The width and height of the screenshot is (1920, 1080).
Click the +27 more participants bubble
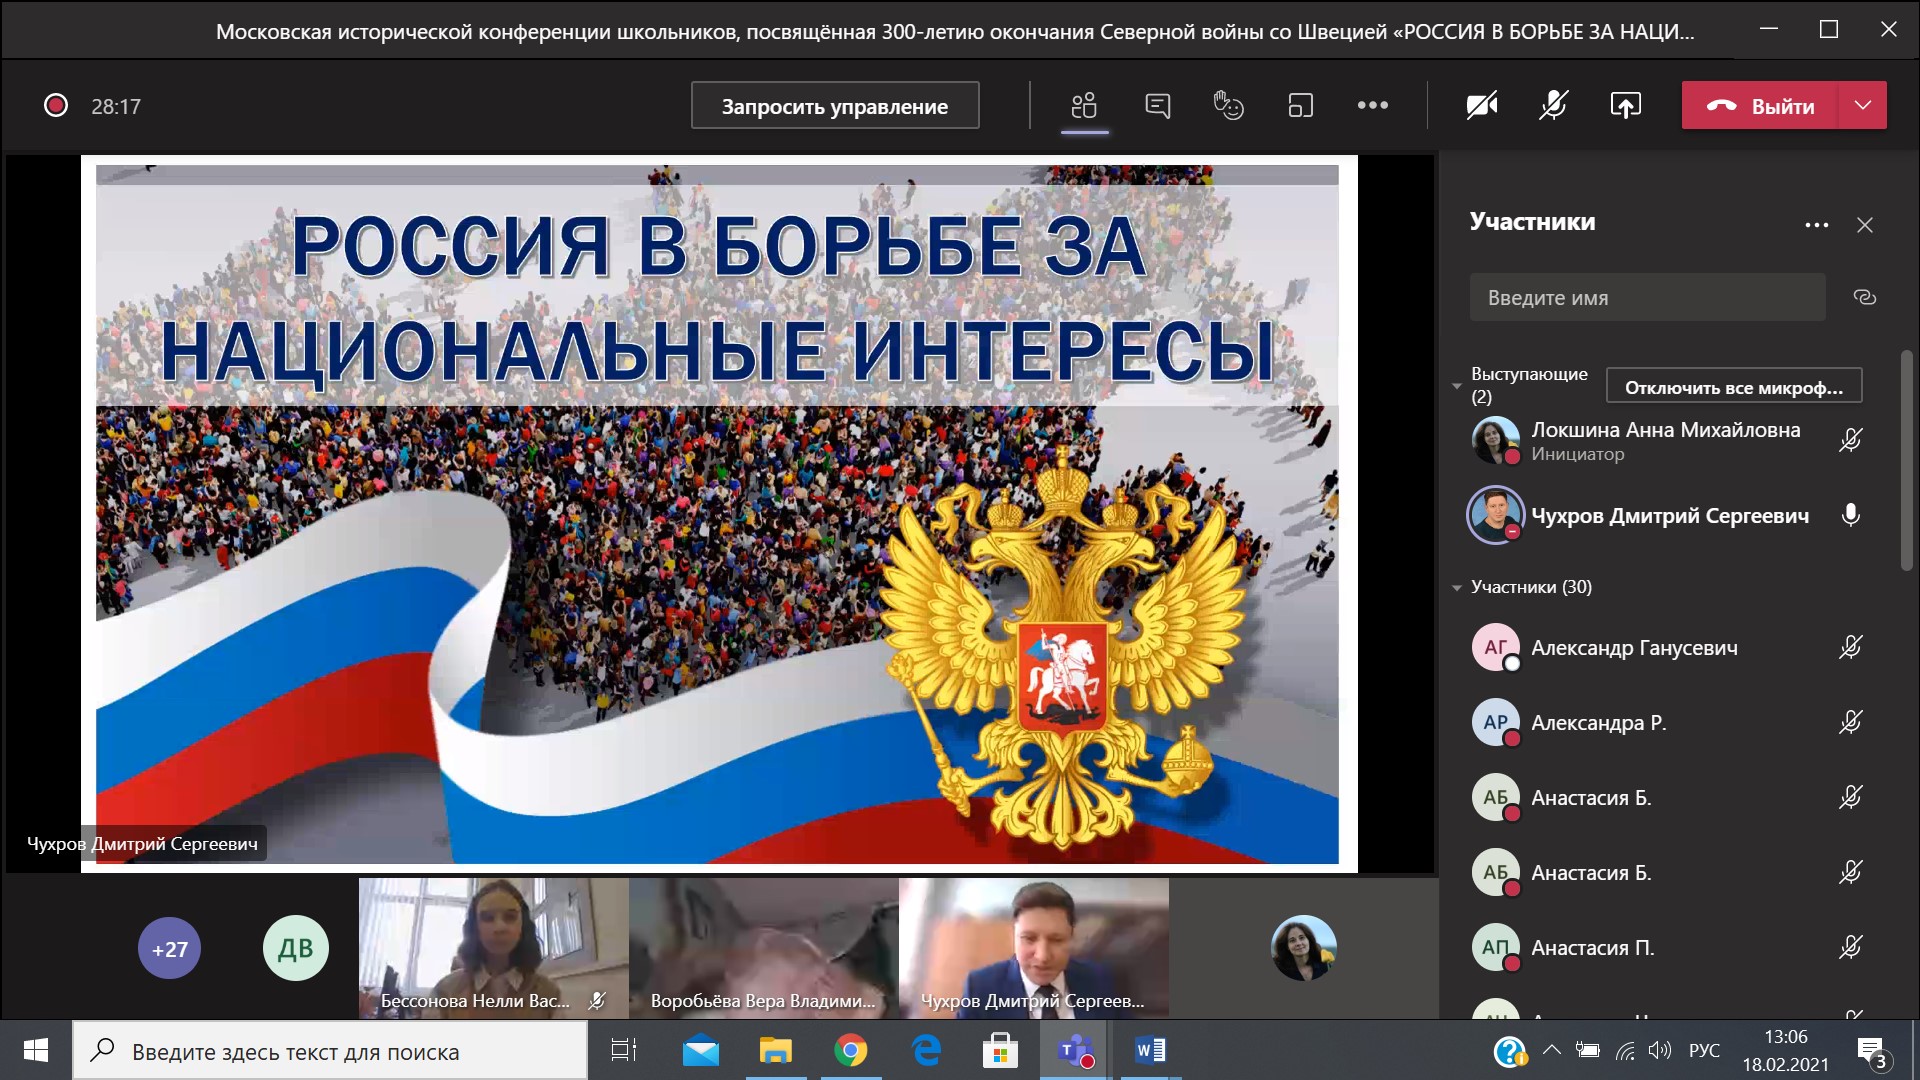169,948
